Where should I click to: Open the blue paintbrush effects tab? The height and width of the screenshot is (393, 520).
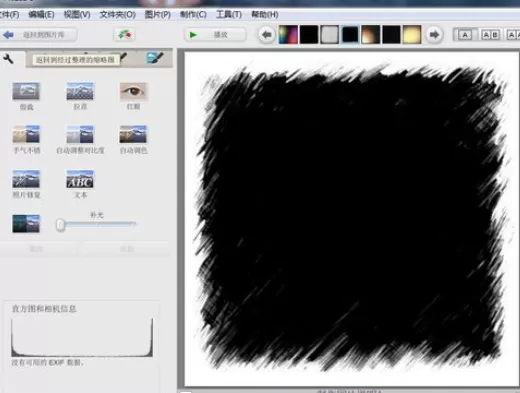(155, 58)
